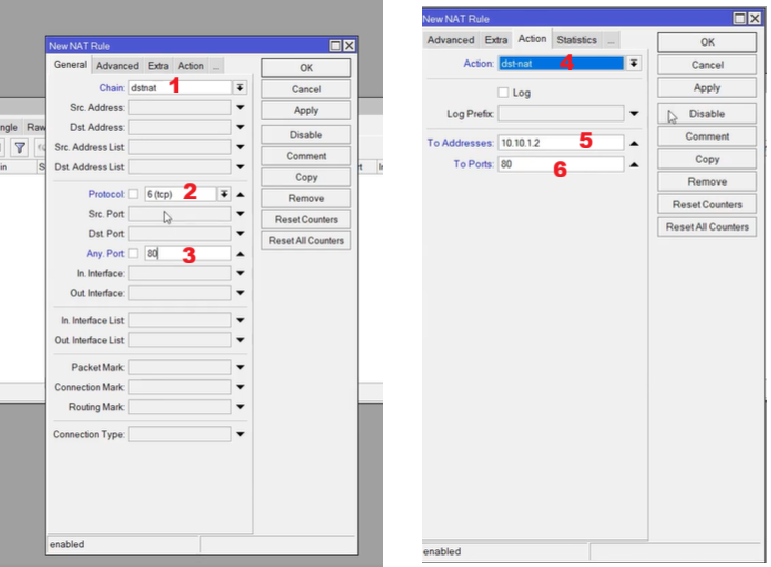Open the Action dropdown showing dst-nat
771x567 pixels.
tap(633, 63)
